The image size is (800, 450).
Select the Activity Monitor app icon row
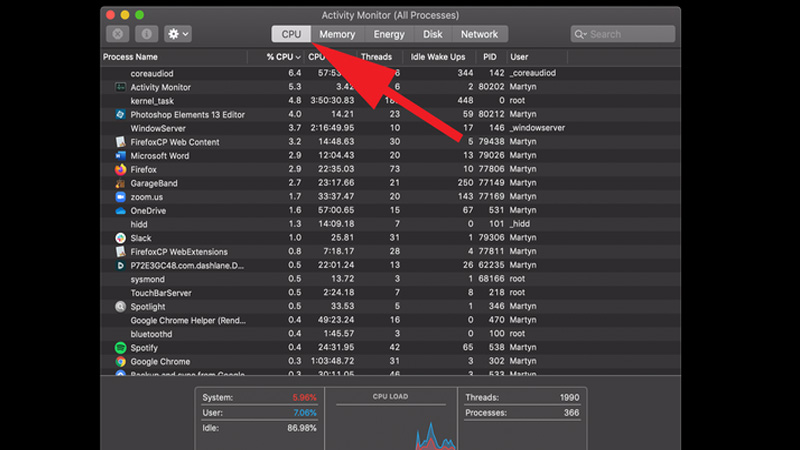tap(120, 87)
